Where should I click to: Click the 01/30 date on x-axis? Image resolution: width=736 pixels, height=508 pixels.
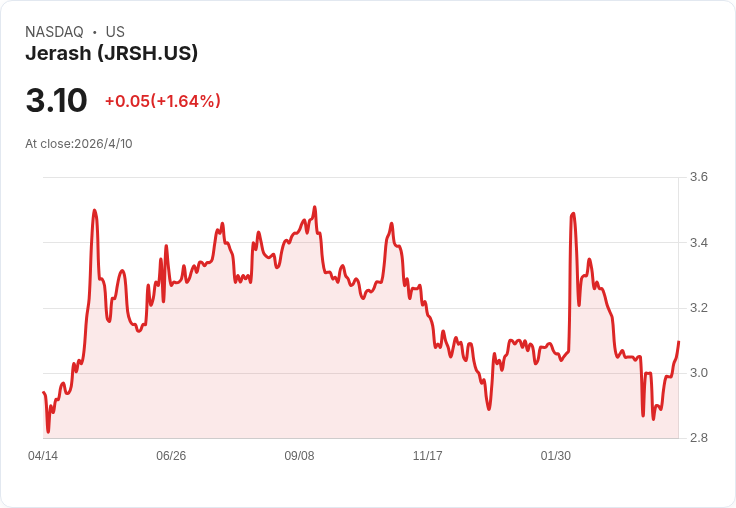[x=555, y=456]
